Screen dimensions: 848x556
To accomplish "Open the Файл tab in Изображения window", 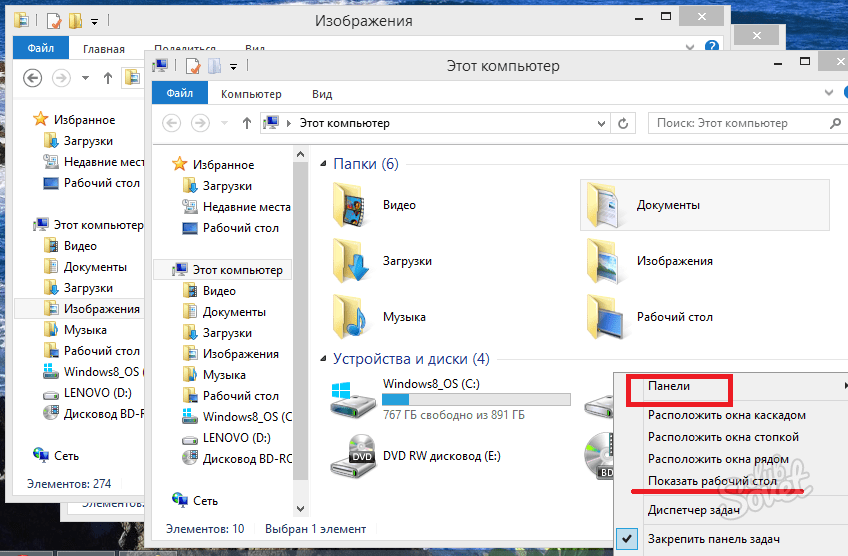I will tap(41, 49).
